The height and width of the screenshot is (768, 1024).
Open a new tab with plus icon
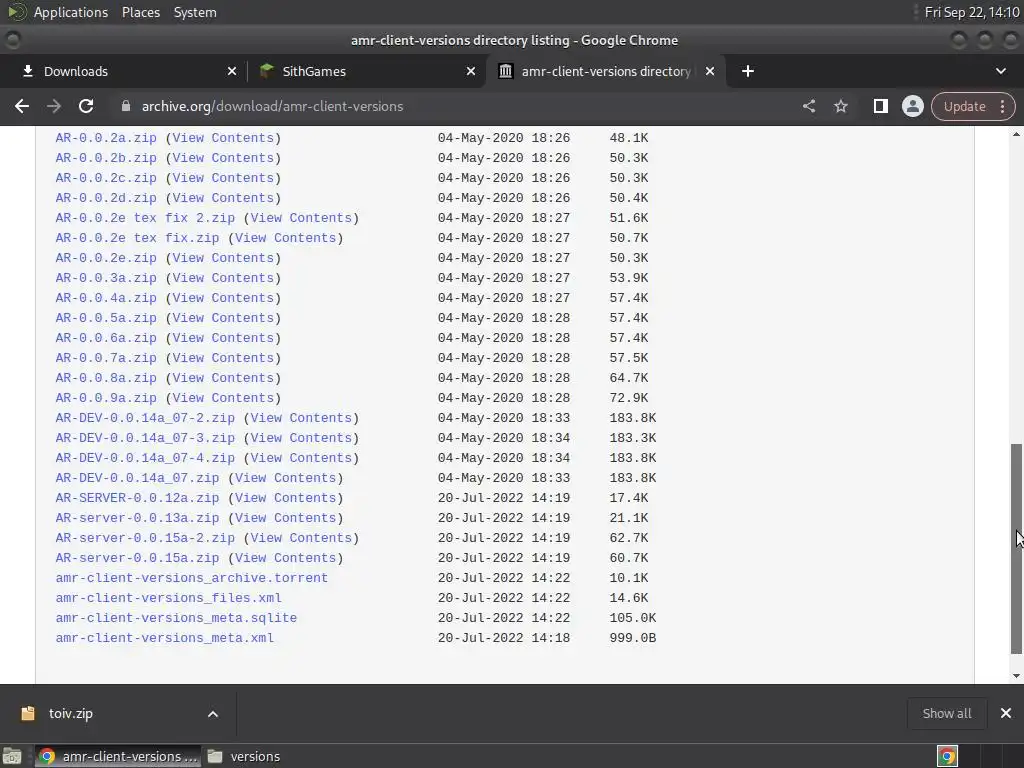pyautogui.click(x=748, y=71)
